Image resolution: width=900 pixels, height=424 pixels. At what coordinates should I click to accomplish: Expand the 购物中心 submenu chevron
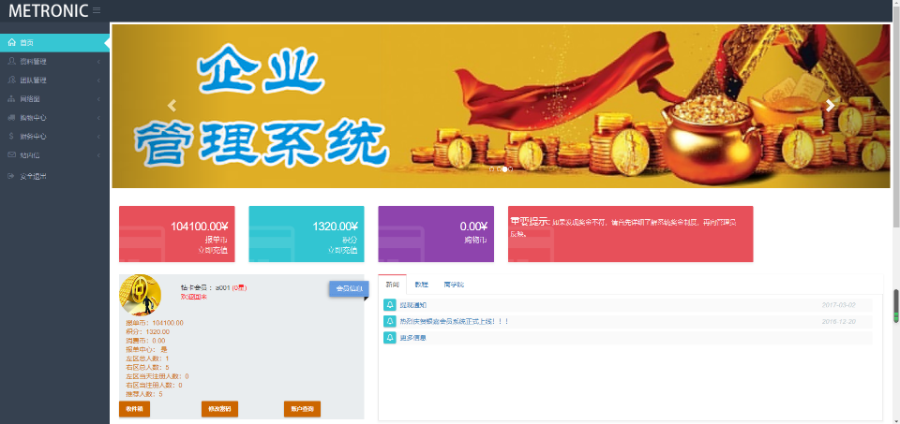(99, 118)
